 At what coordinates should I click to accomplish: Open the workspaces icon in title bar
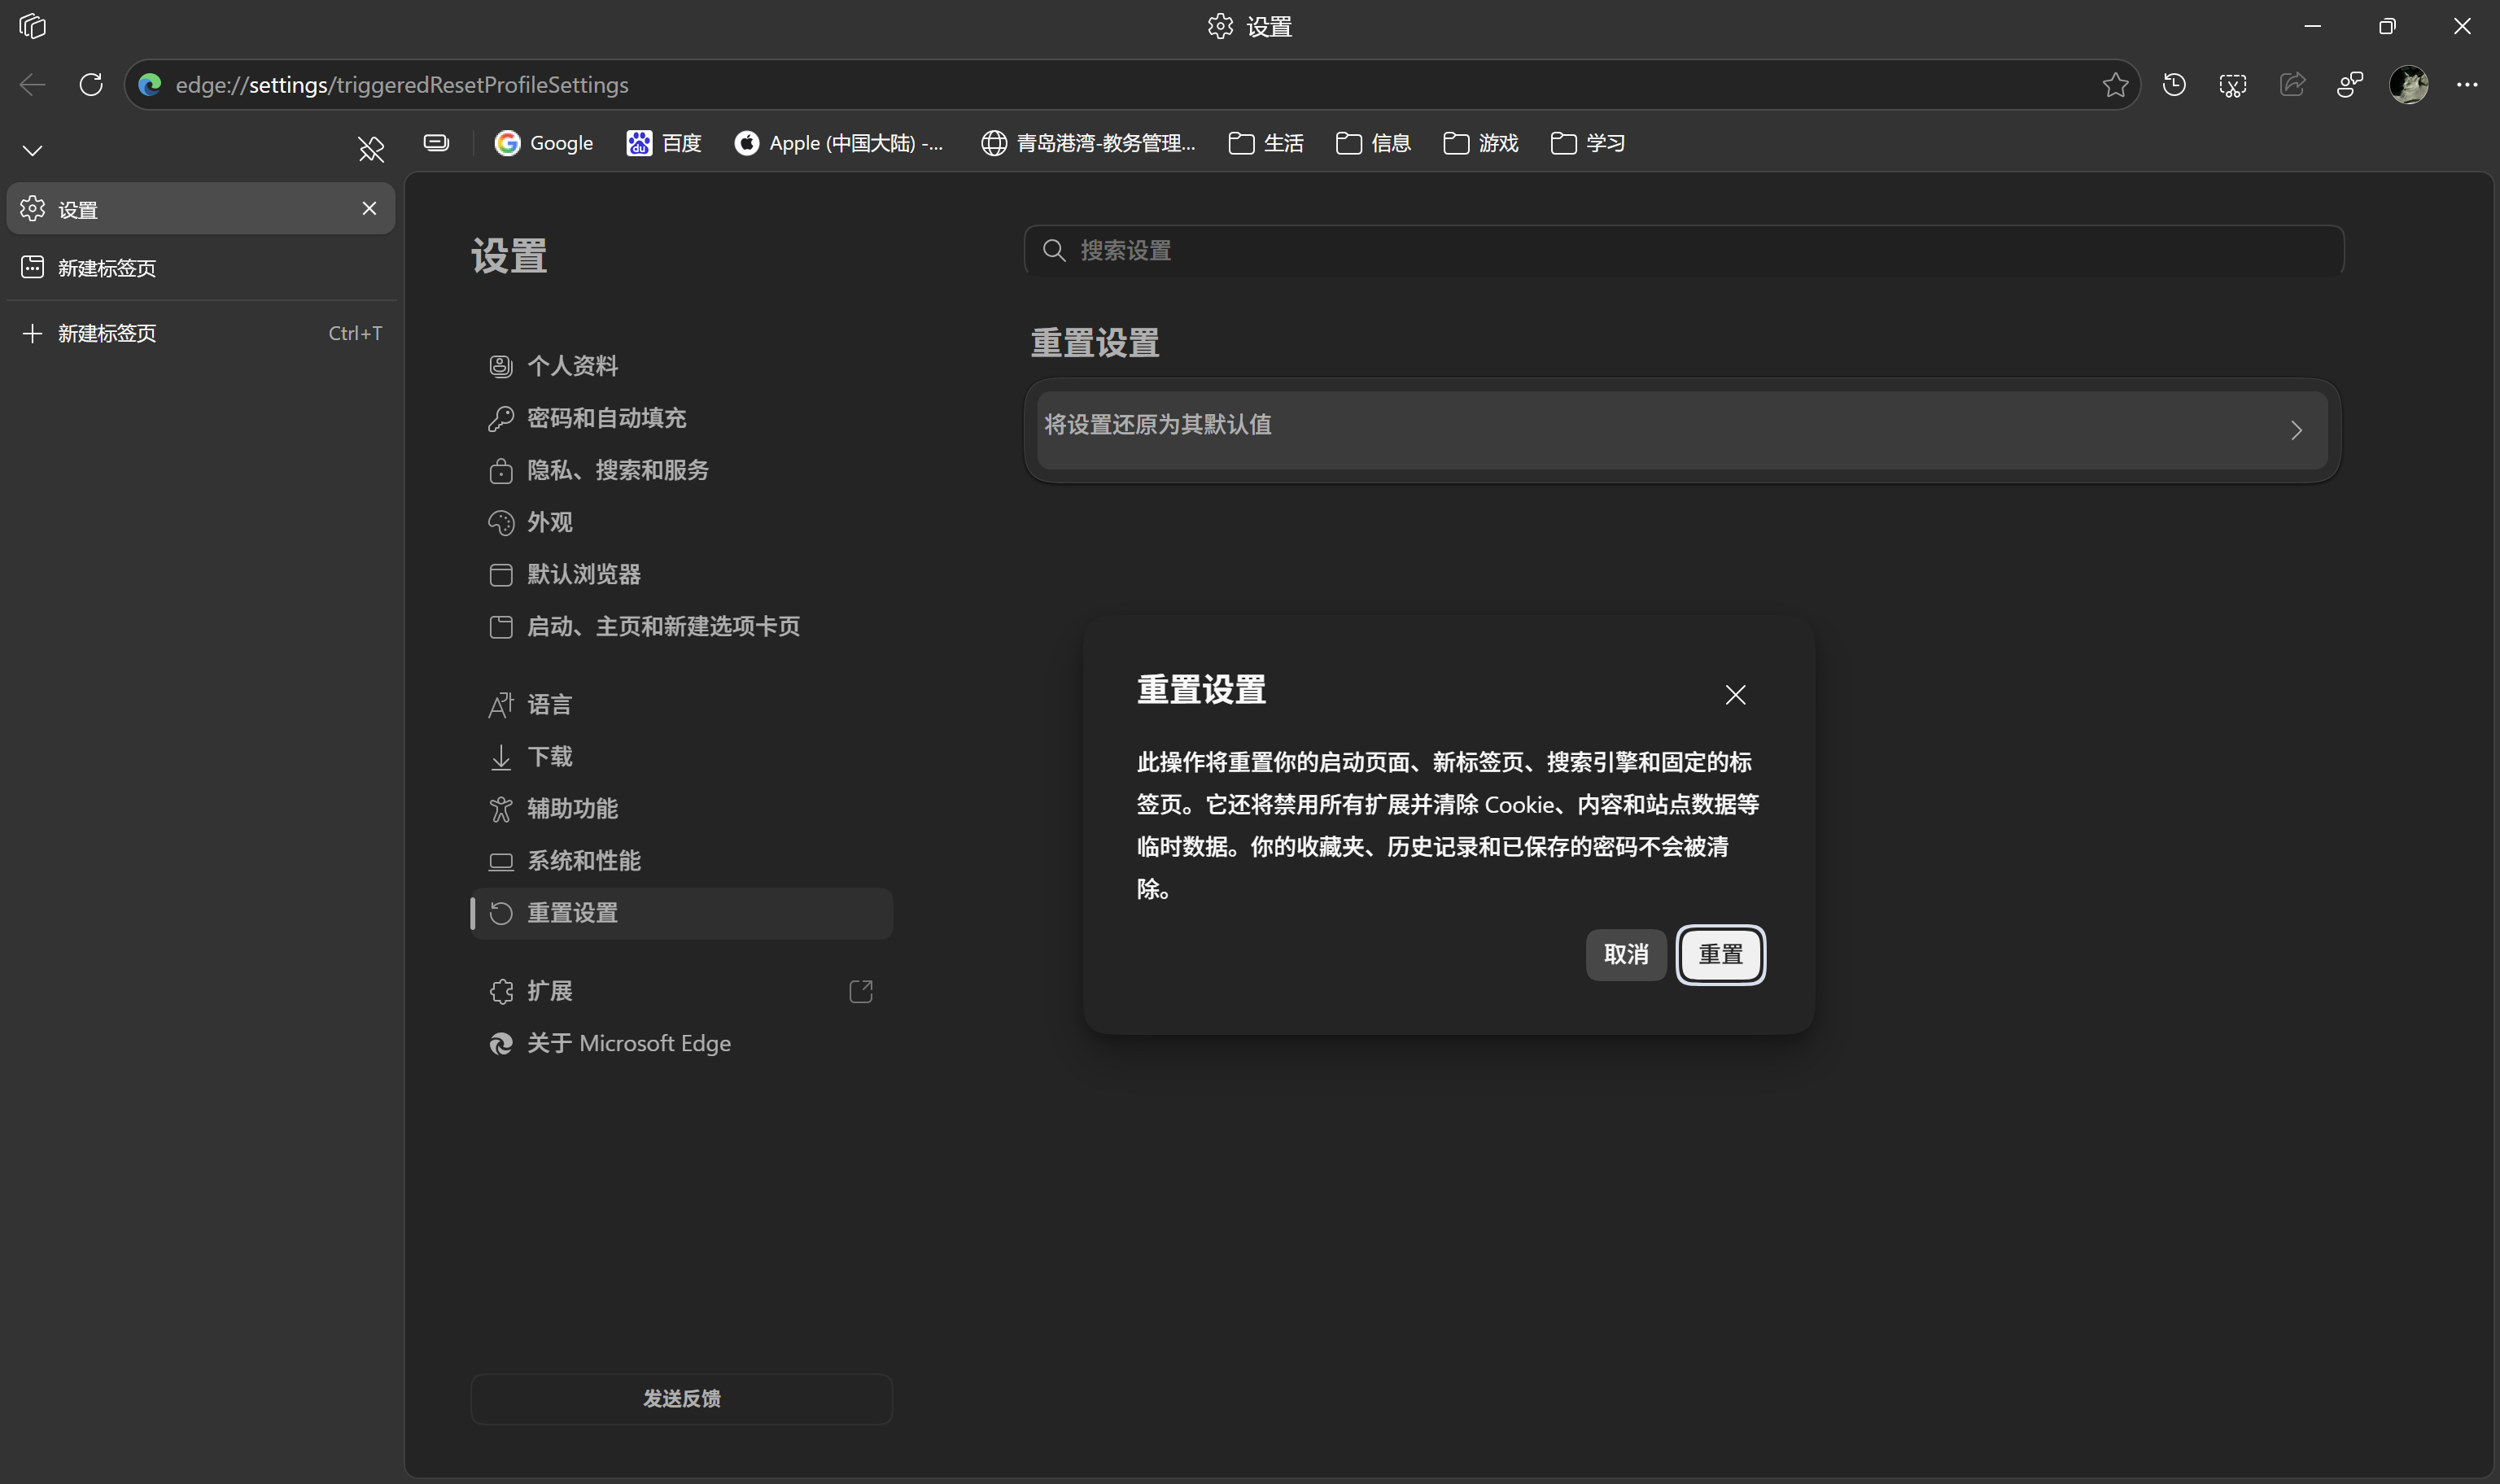(32, 26)
